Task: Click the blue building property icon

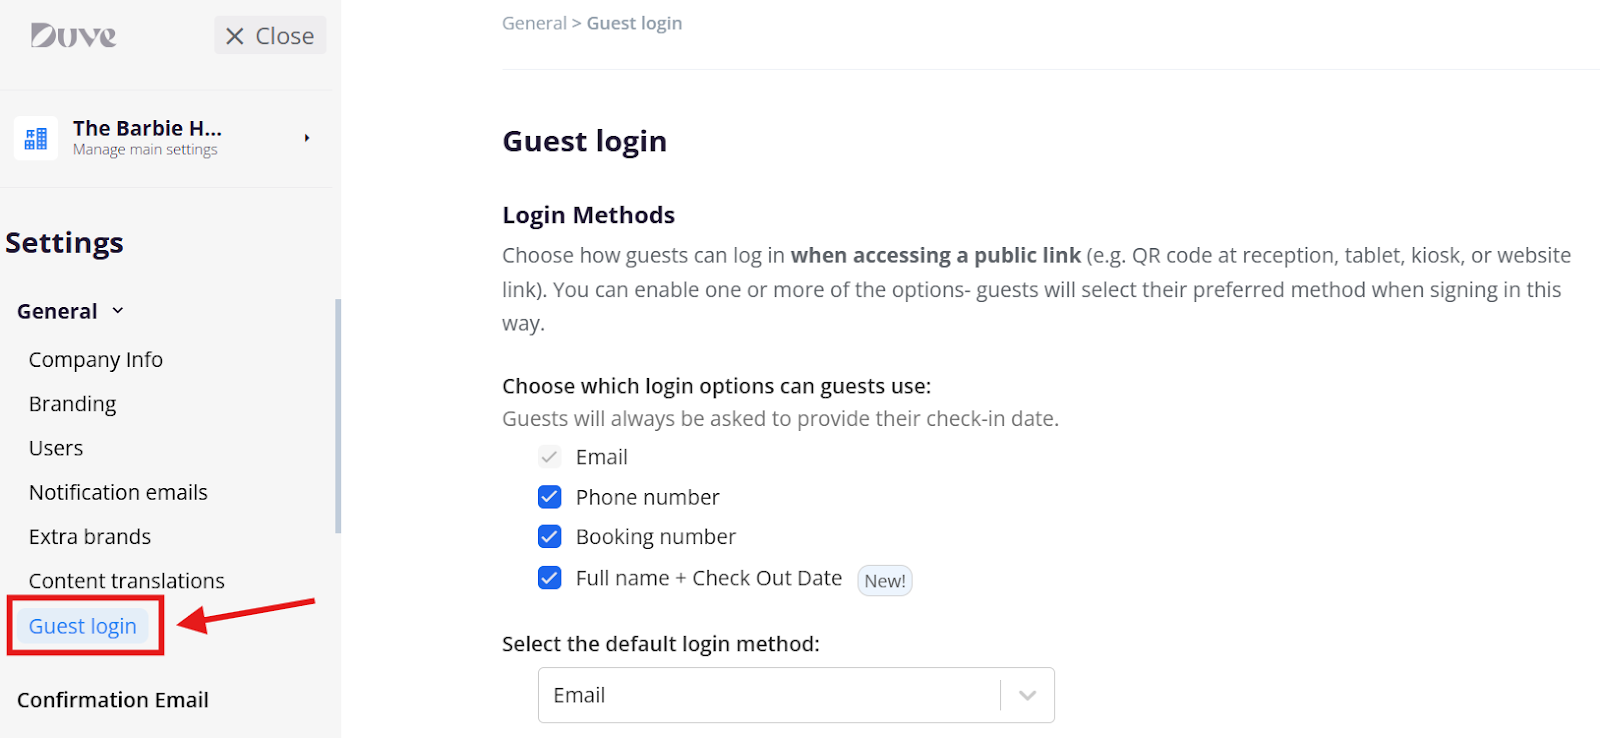Action: (x=36, y=138)
